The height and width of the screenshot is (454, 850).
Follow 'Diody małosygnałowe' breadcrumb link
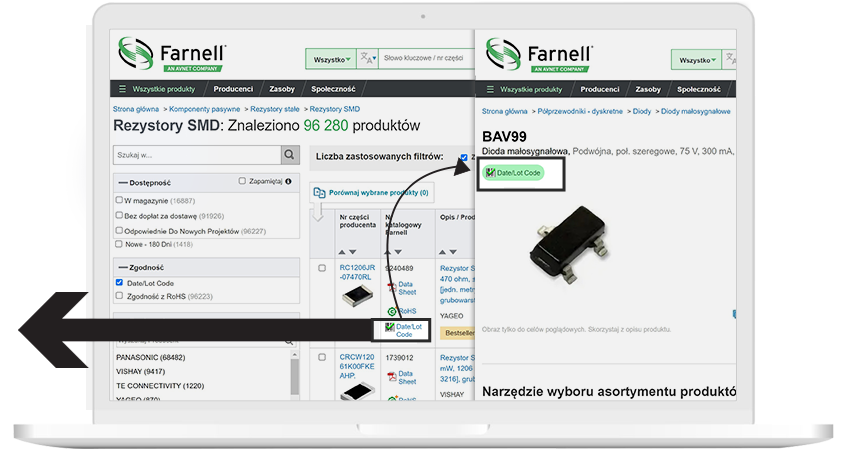[696, 111]
